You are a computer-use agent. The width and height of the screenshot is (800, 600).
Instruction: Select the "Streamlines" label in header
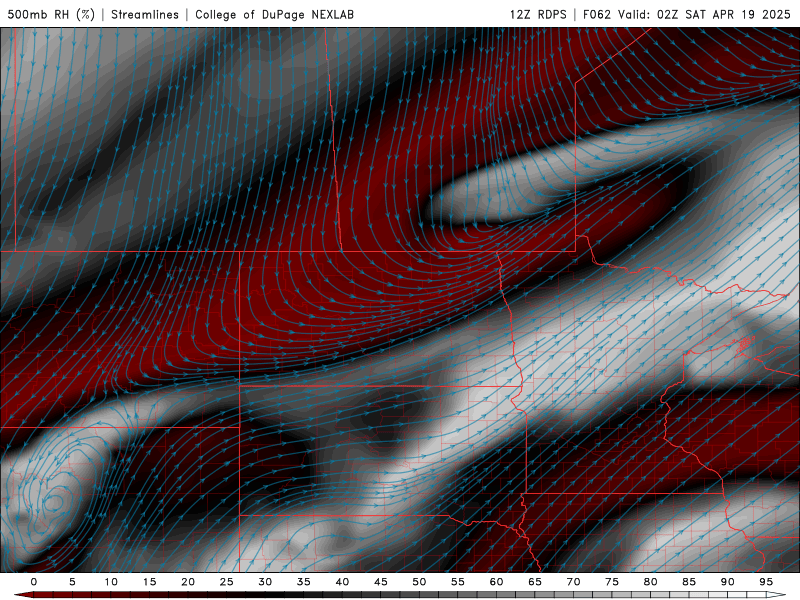pyautogui.click(x=145, y=14)
